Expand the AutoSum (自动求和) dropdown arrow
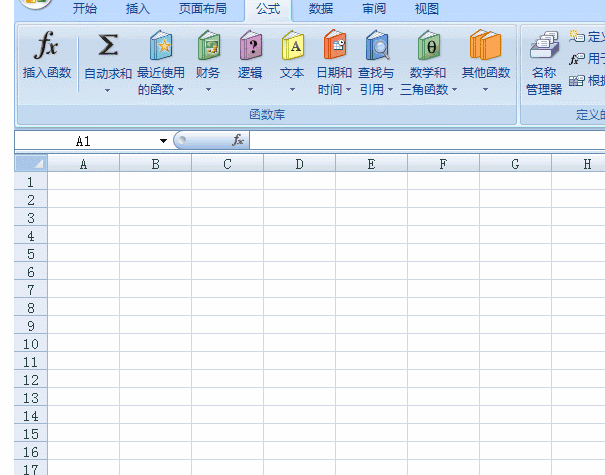605x475 pixels. coord(108,90)
